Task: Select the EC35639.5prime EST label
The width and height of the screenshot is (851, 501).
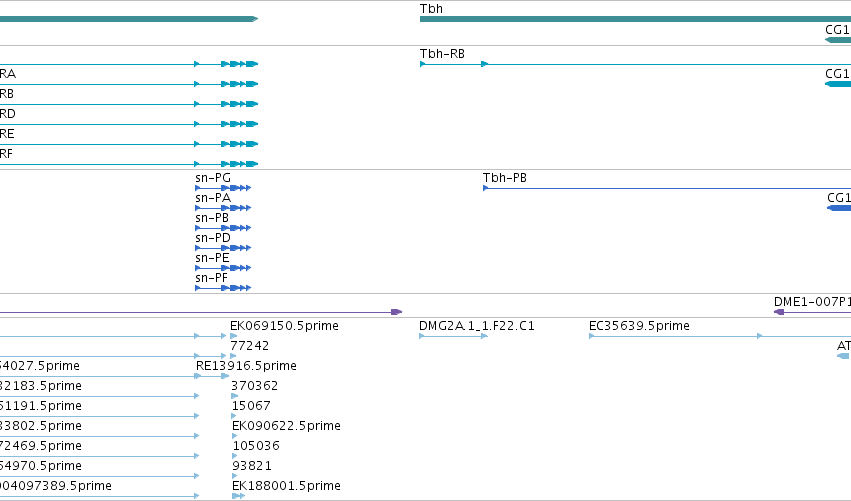Action: 639,326
